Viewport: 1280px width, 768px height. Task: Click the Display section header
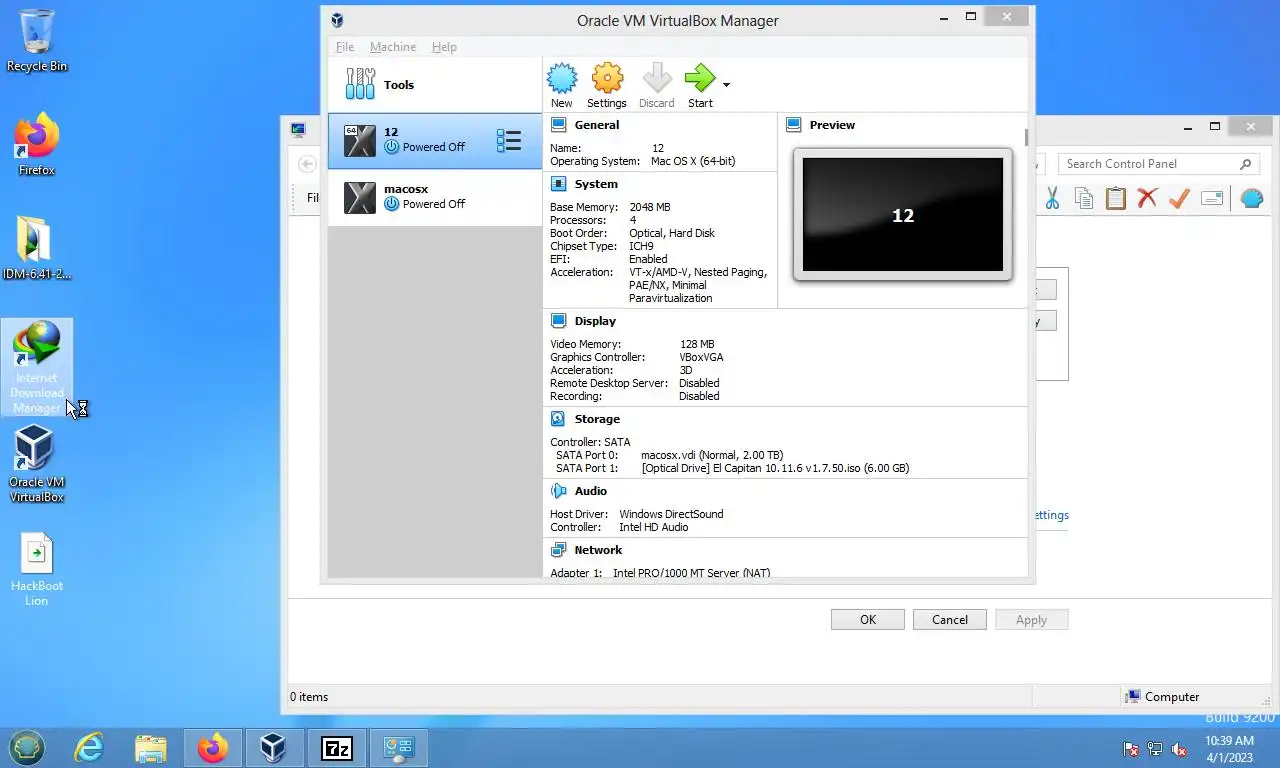(595, 321)
